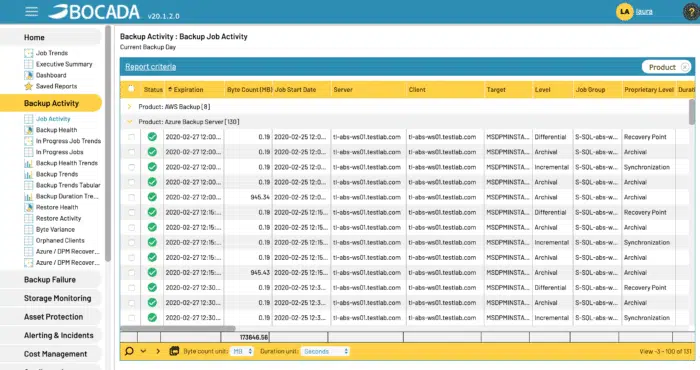
Task: Open the help question mark icon
Action: click(692, 12)
